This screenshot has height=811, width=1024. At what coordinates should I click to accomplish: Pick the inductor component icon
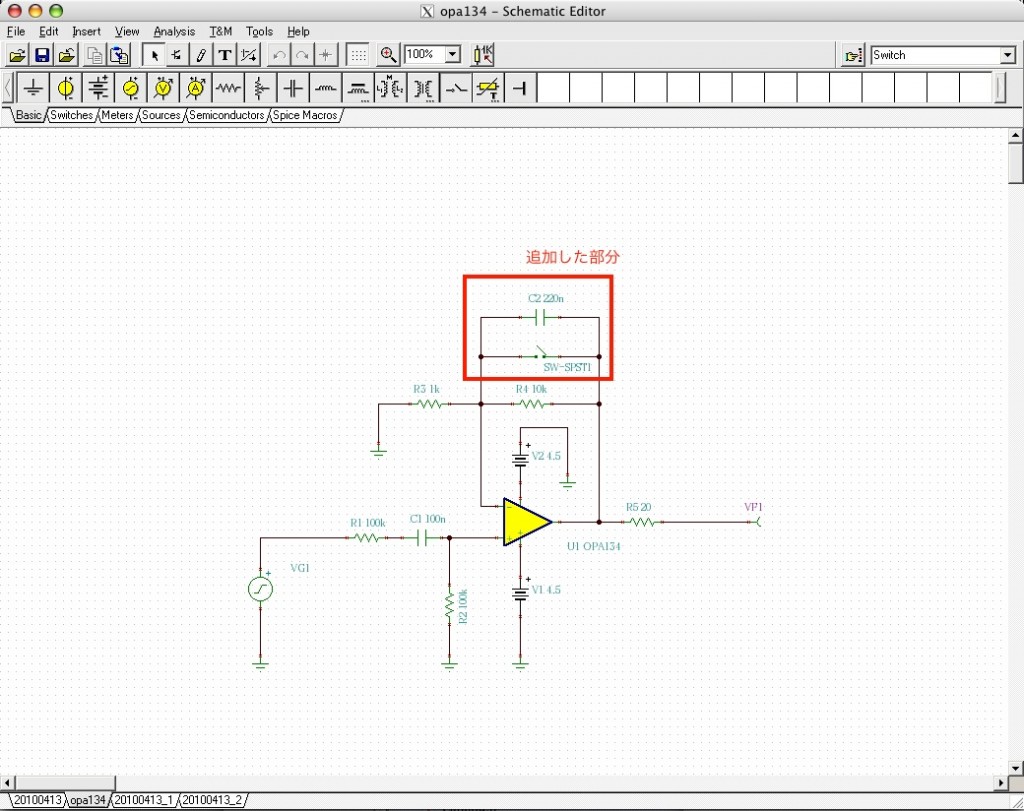click(326, 89)
